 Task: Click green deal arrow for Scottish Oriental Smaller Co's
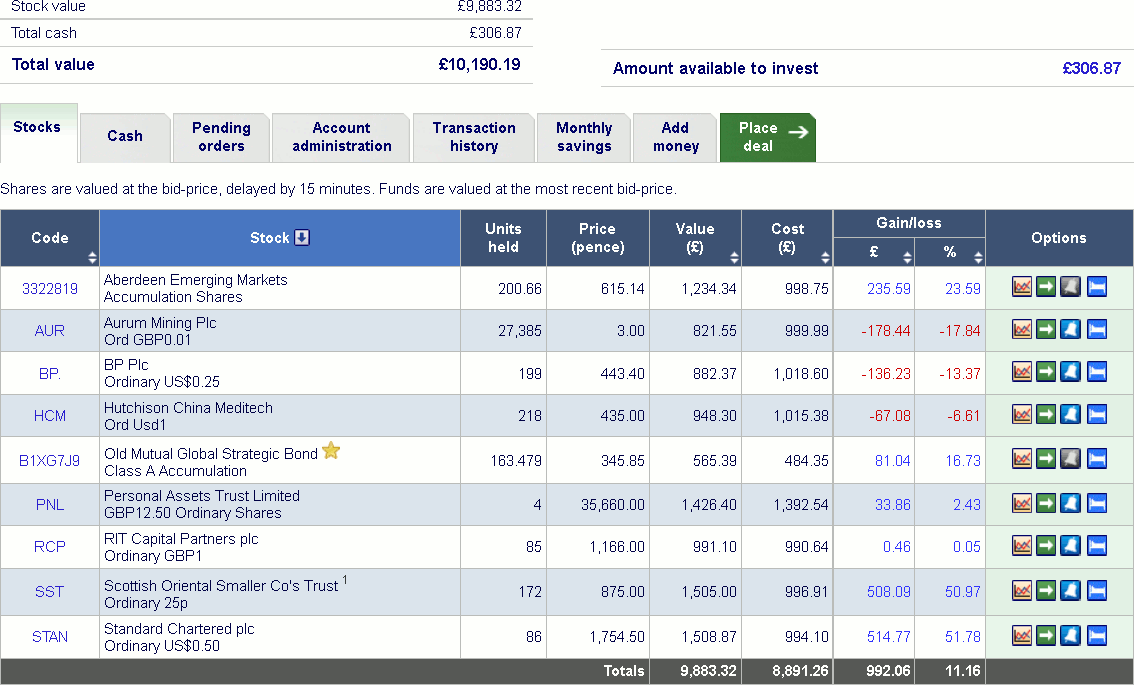pyautogui.click(x=1046, y=590)
